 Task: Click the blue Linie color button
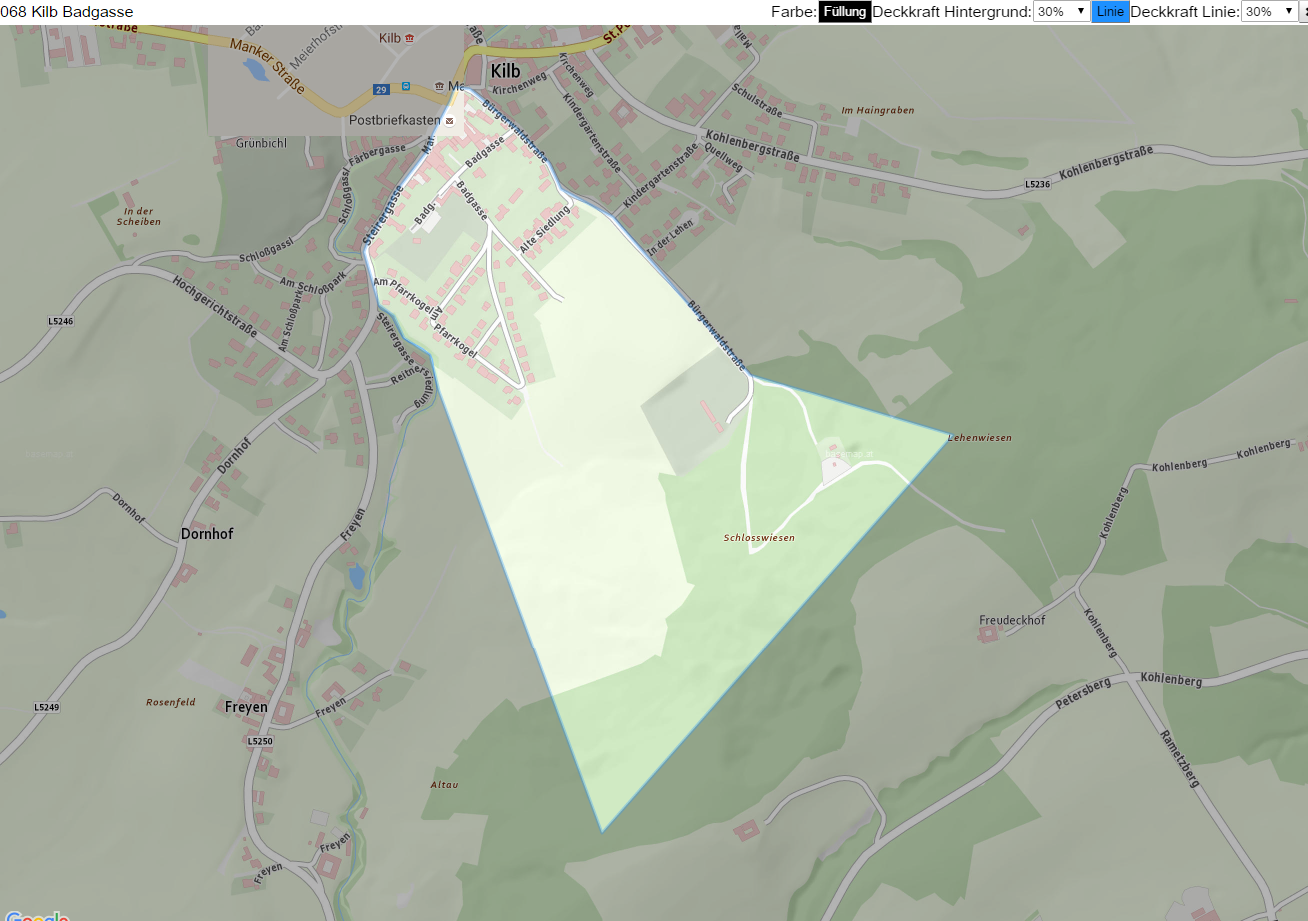(1110, 12)
